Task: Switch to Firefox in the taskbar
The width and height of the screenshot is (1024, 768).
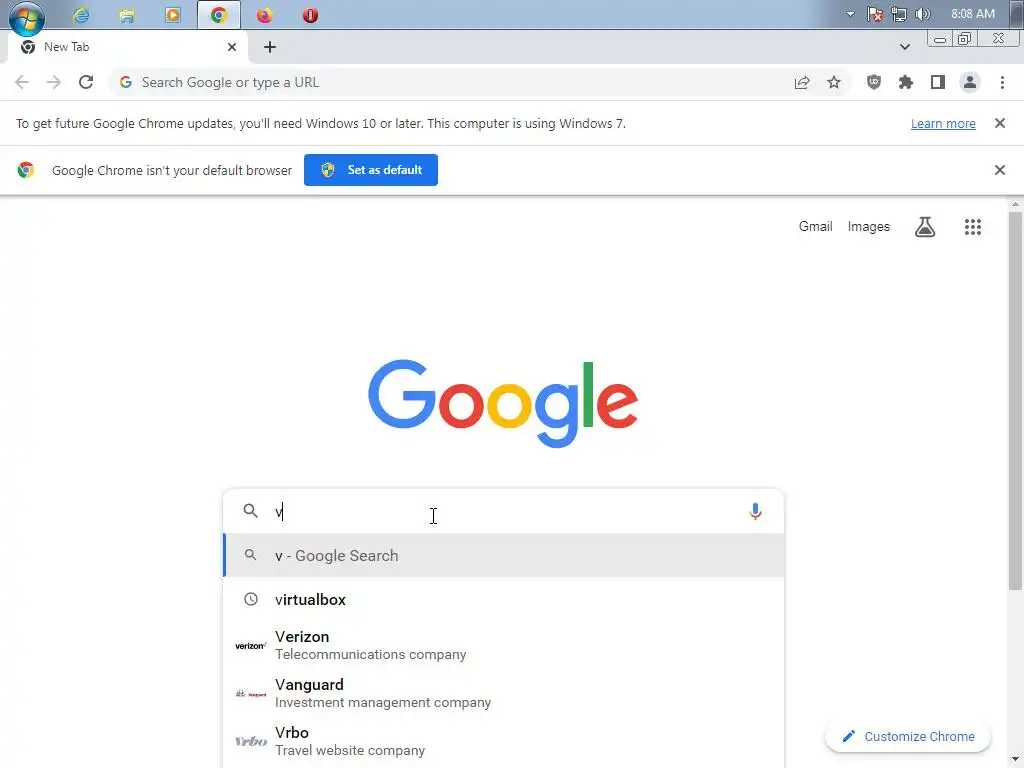Action: (264, 15)
